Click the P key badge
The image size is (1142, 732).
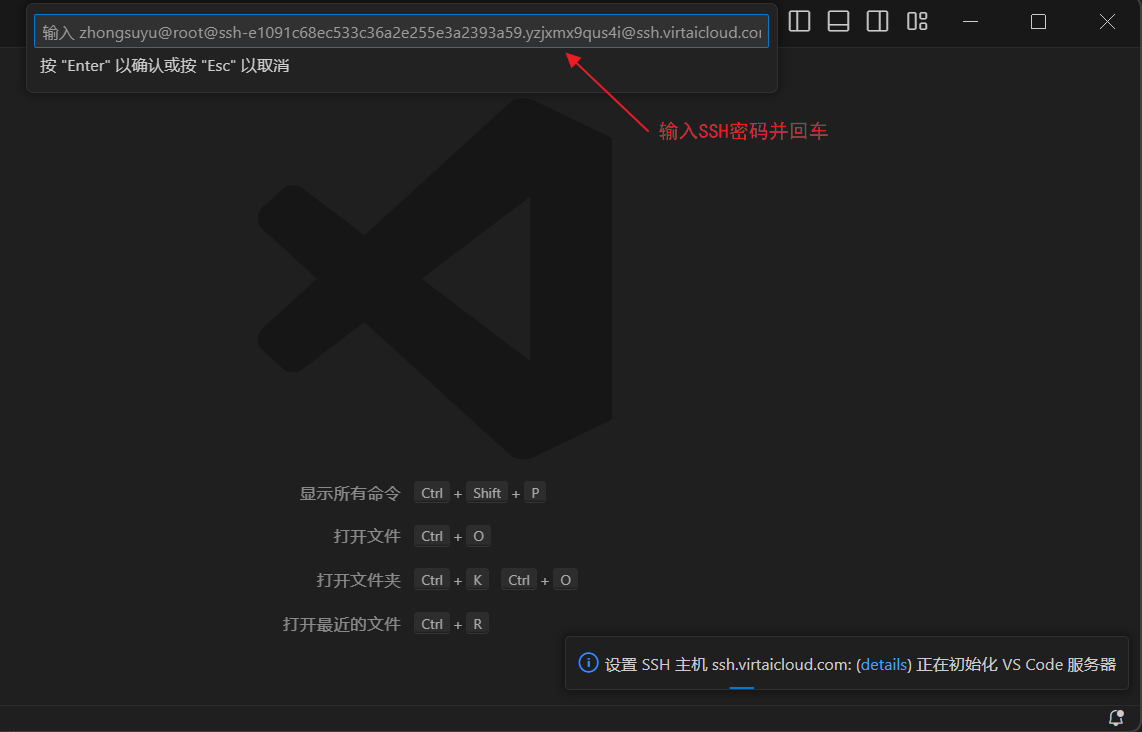tap(535, 493)
